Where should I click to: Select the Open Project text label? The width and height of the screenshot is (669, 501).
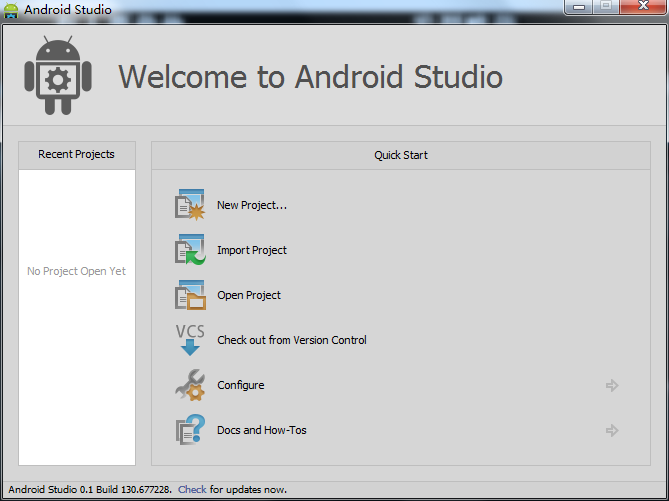click(249, 295)
